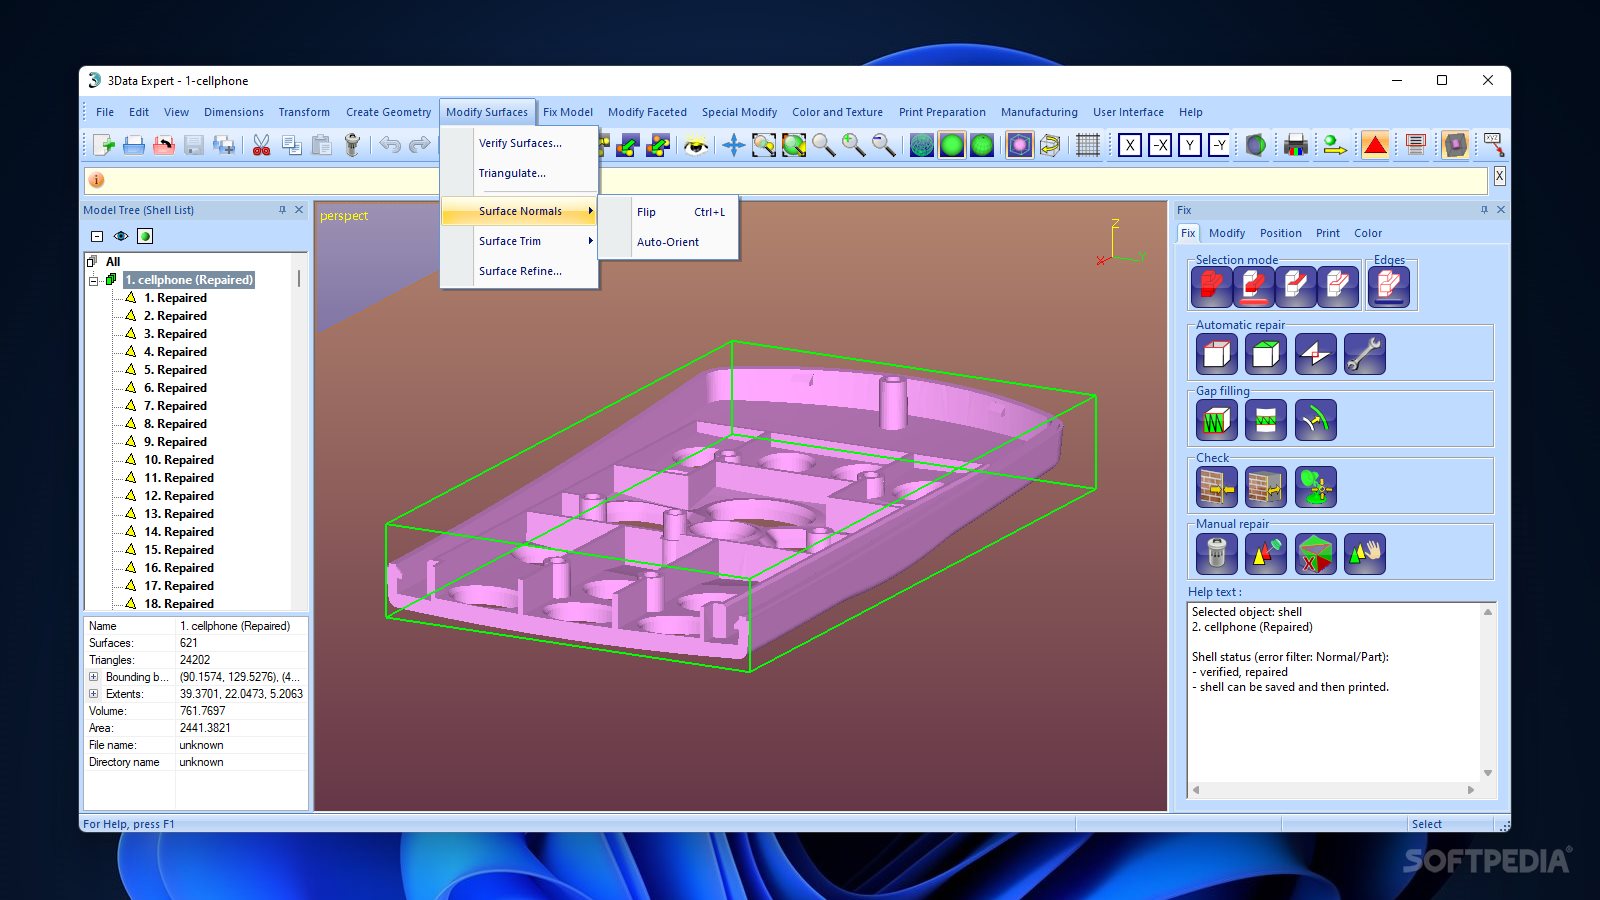The width and height of the screenshot is (1600, 900).
Task: Choose Verify Surfaces from the menu
Action: (520, 143)
